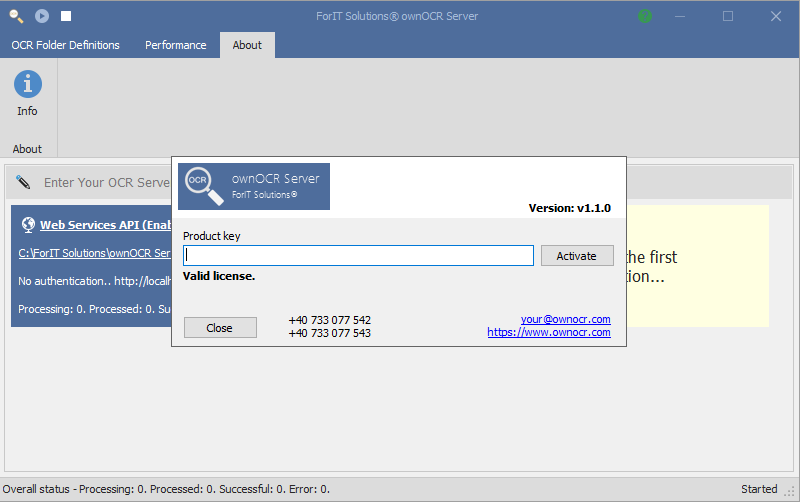Click the Activate button
This screenshot has height=502, width=800.
tap(577, 256)
